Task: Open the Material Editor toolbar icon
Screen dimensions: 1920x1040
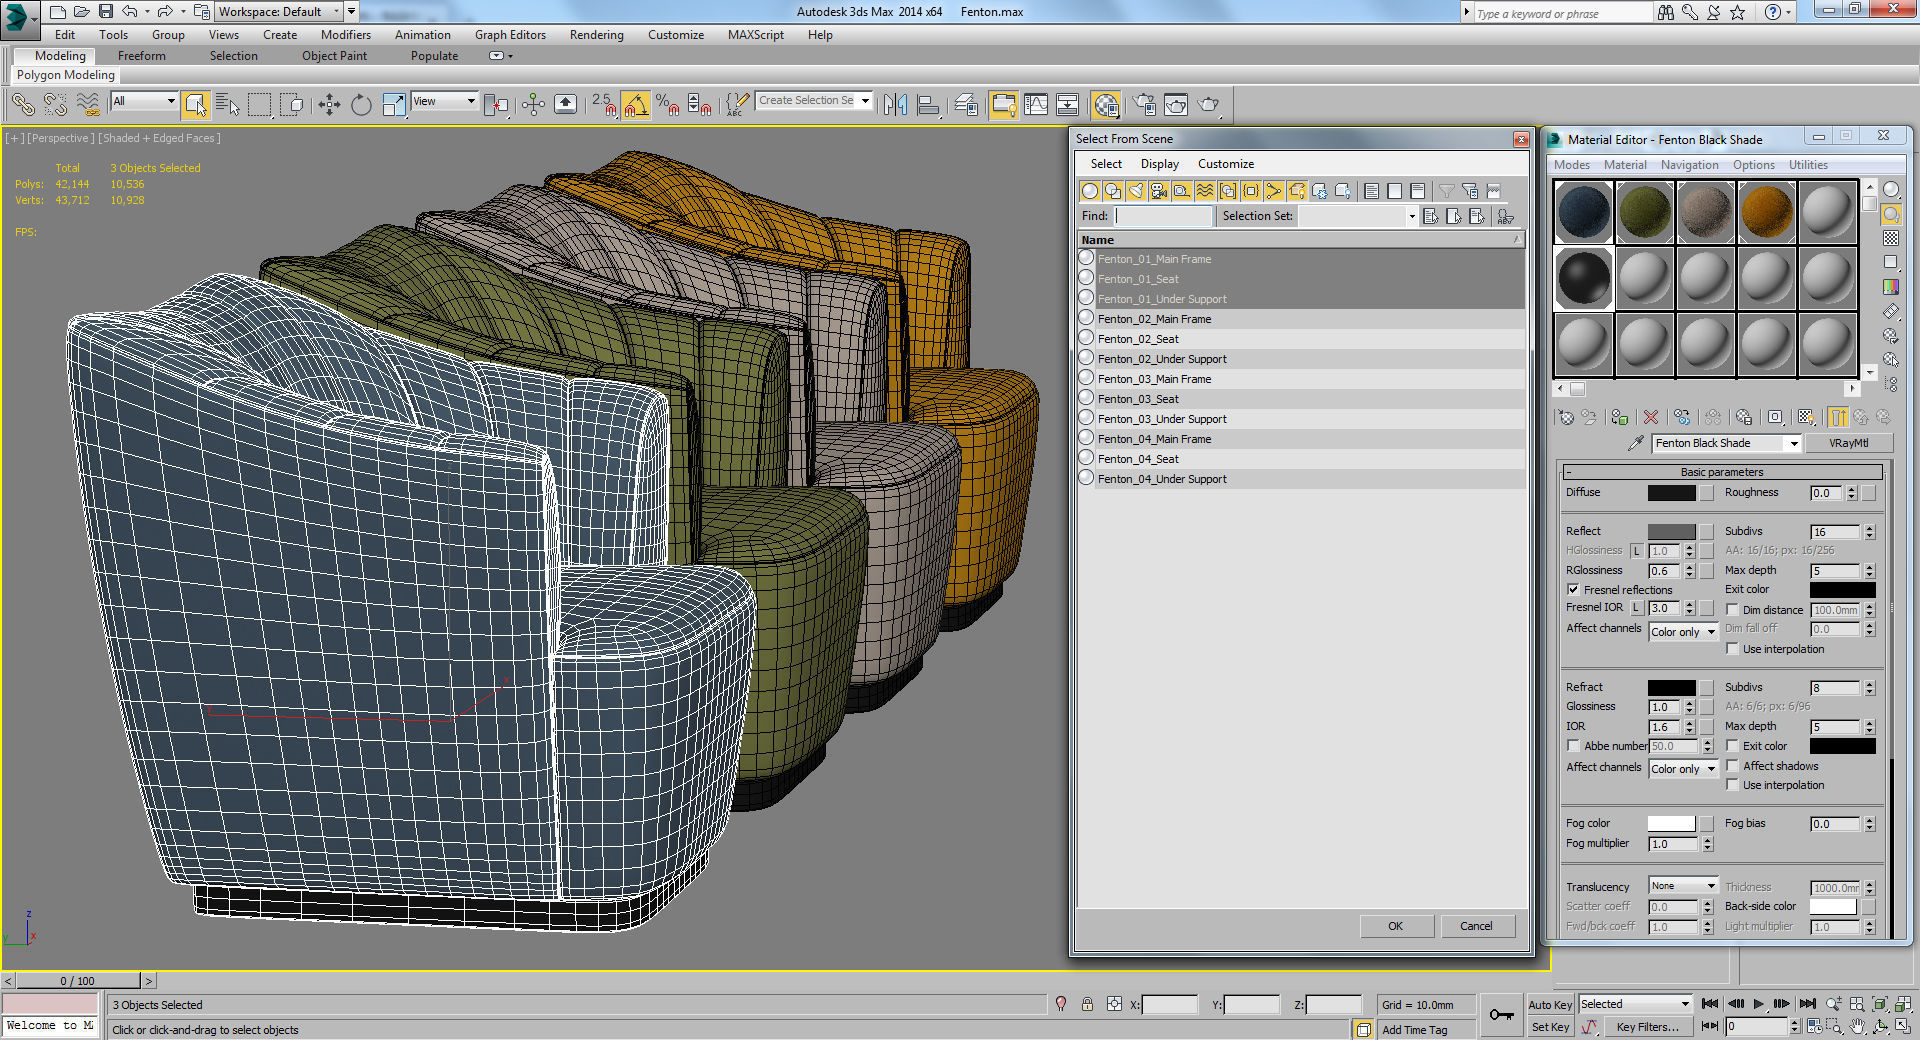Action: tap(1106, 104)
